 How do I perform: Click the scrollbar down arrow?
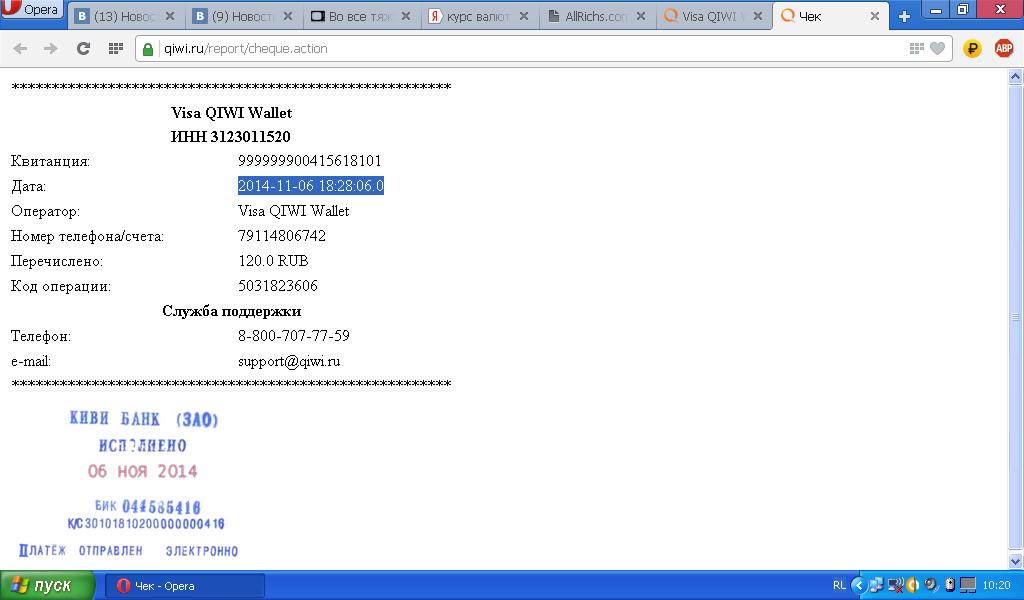[x=1016, y=561]
